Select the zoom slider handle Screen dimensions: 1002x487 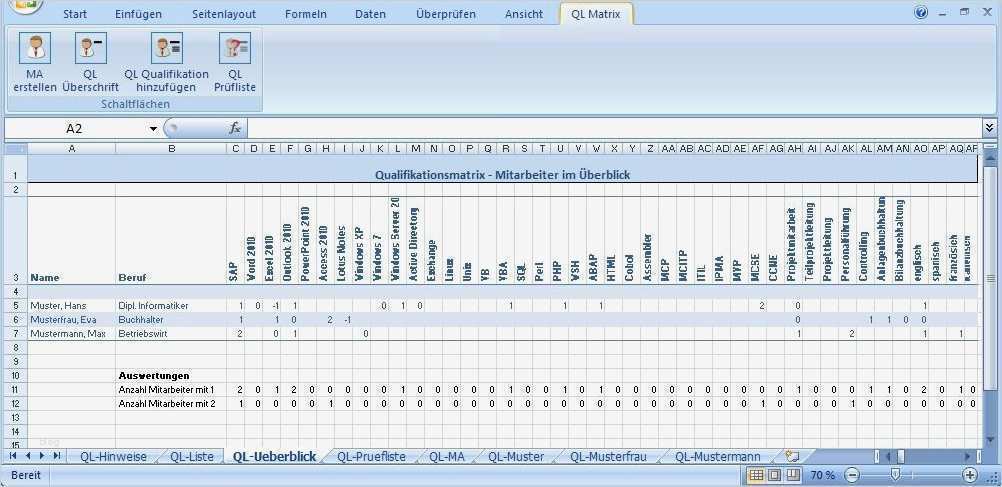[896, 474]
